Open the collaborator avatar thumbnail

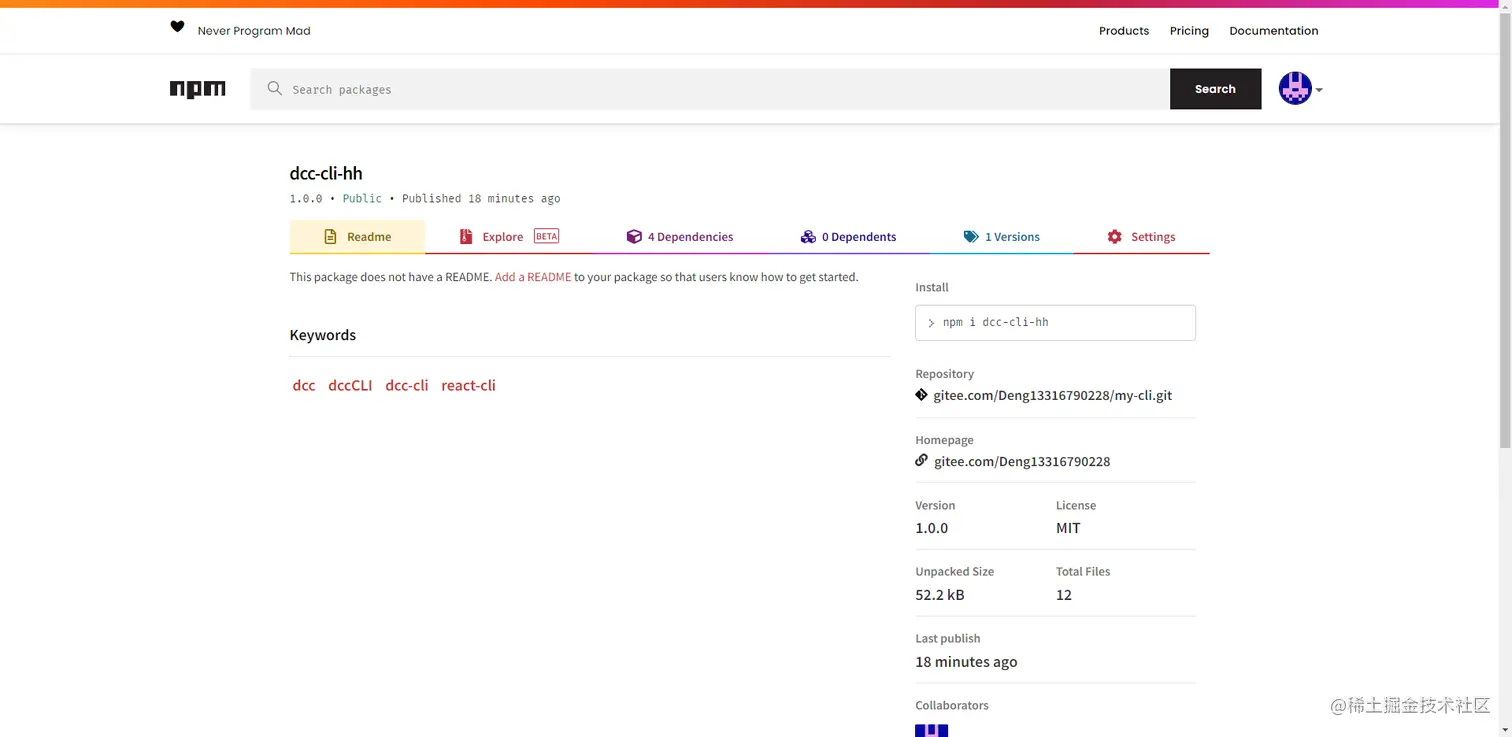coord(931,731)
